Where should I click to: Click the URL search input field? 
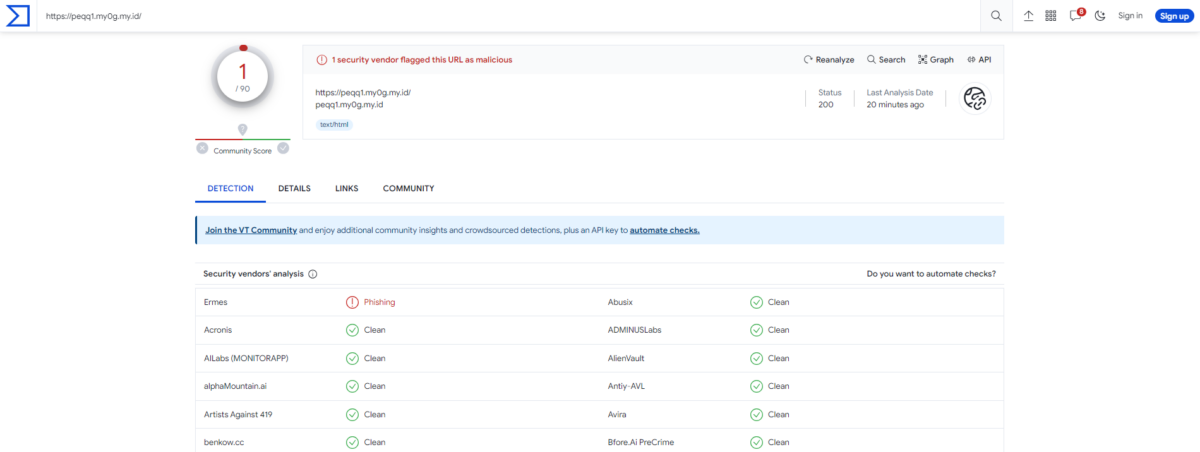[x=510, y=16]
